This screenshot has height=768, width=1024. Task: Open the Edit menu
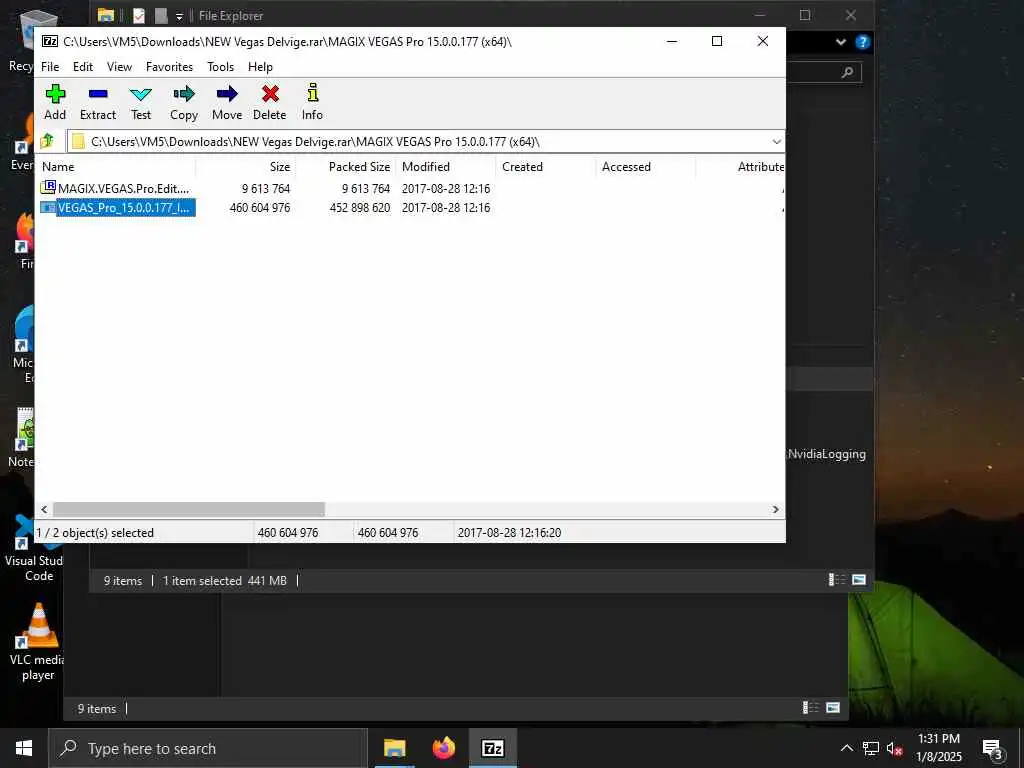point(82,67)
